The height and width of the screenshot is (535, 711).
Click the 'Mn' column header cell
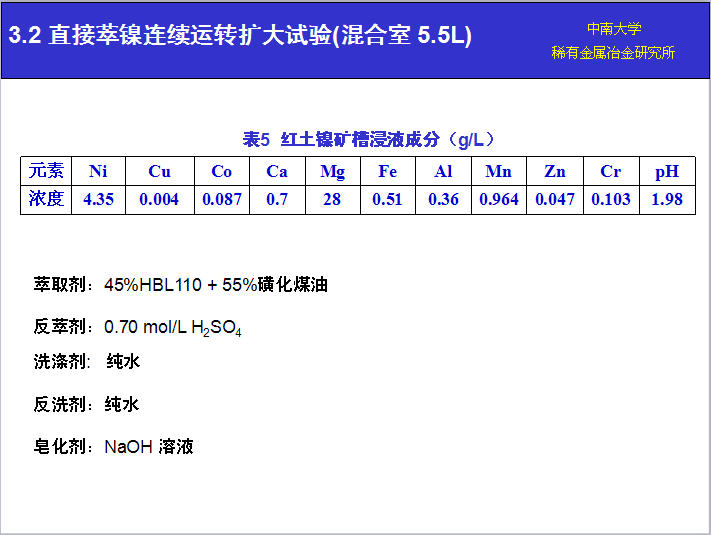[499, 171]
